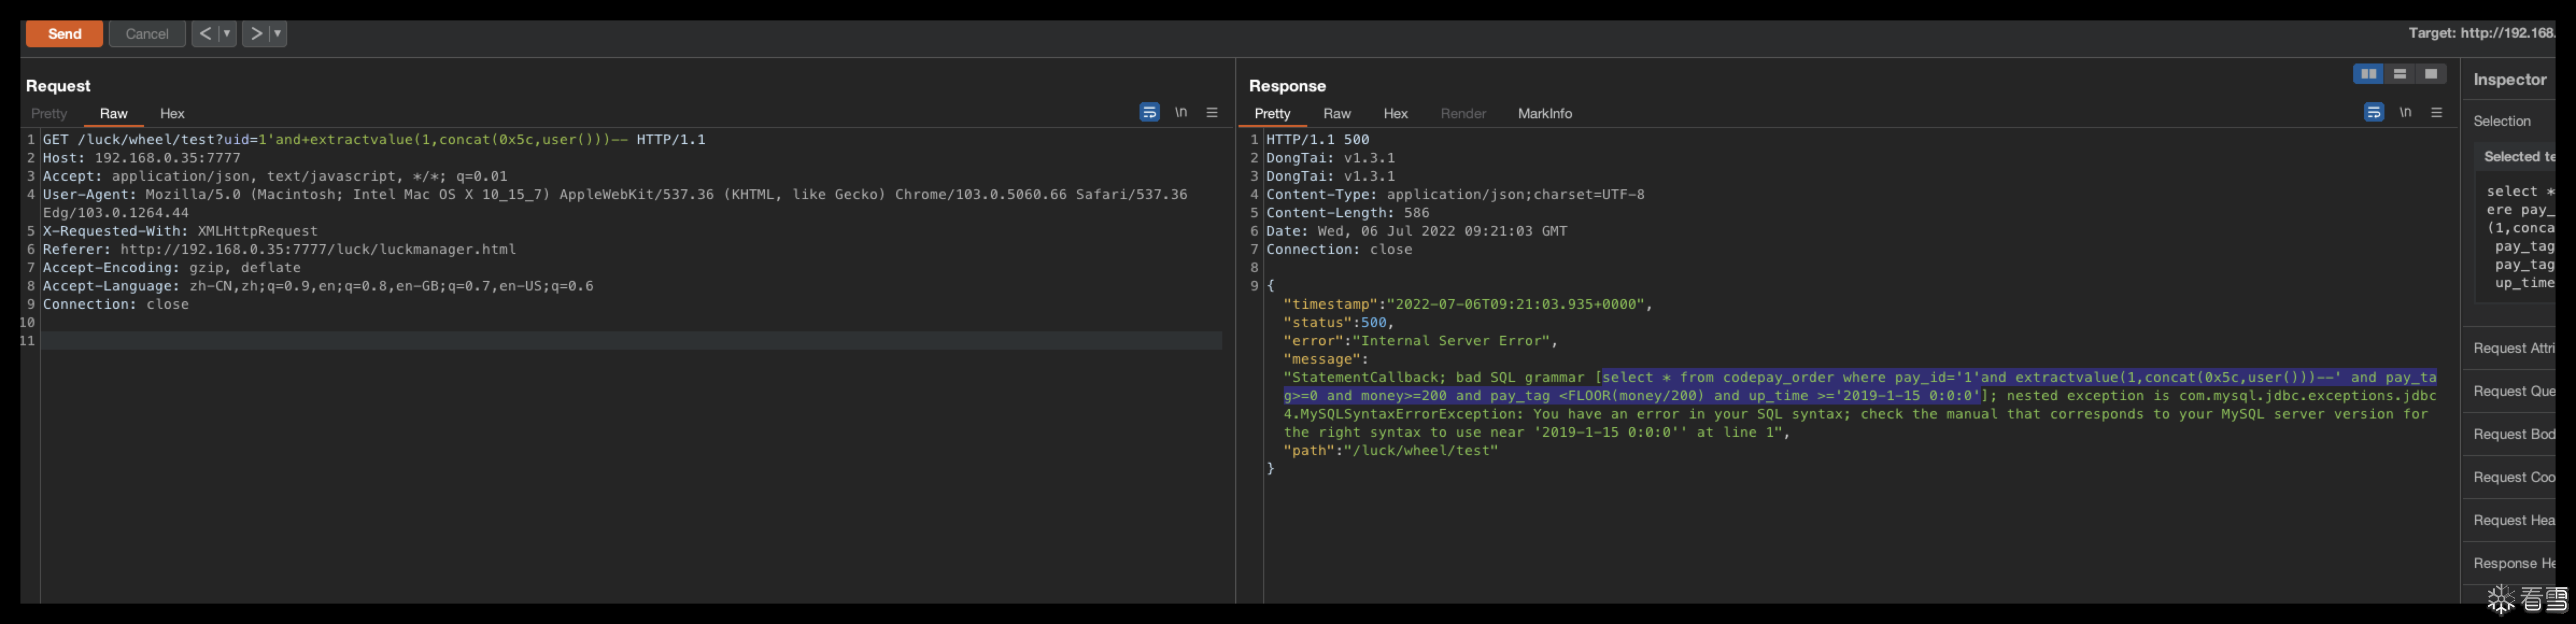Go back to previous request in history
2576x624 pixels.
(x=205, y=34)
